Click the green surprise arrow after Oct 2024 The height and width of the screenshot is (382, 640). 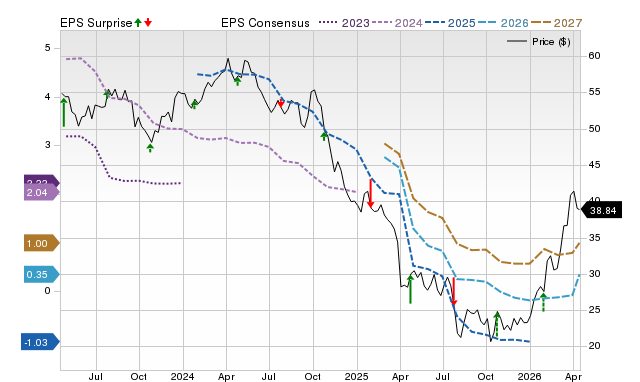pos(324,136)
